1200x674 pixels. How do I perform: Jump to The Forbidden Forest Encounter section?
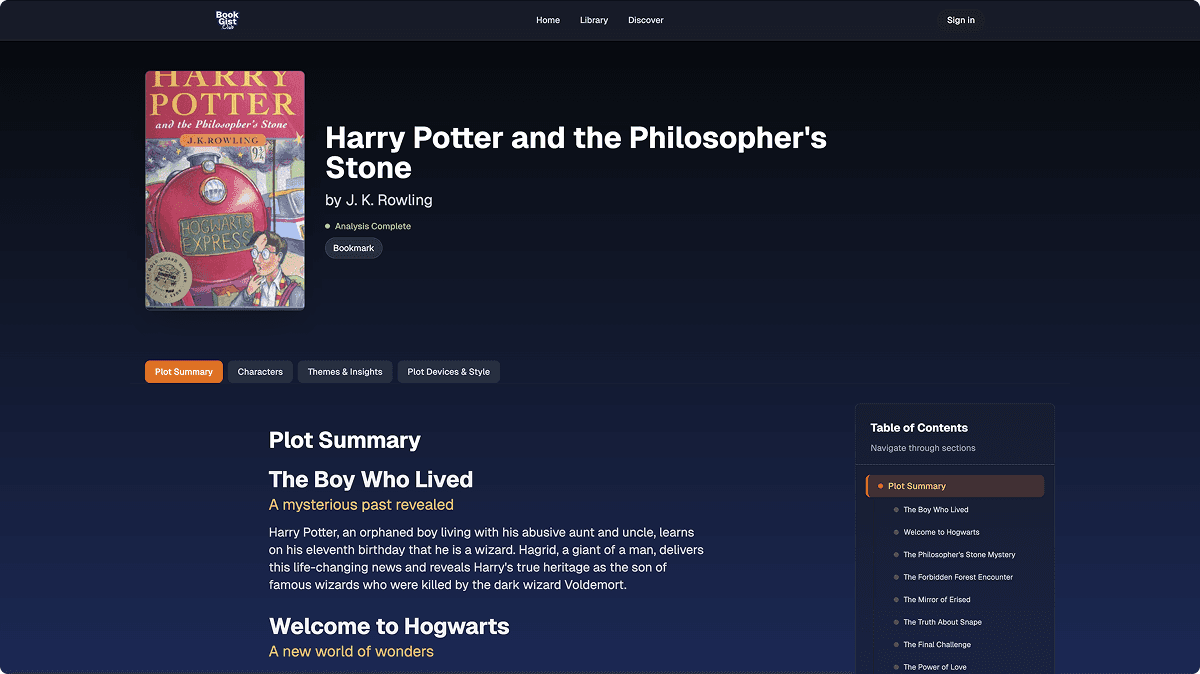pos(958,577)
